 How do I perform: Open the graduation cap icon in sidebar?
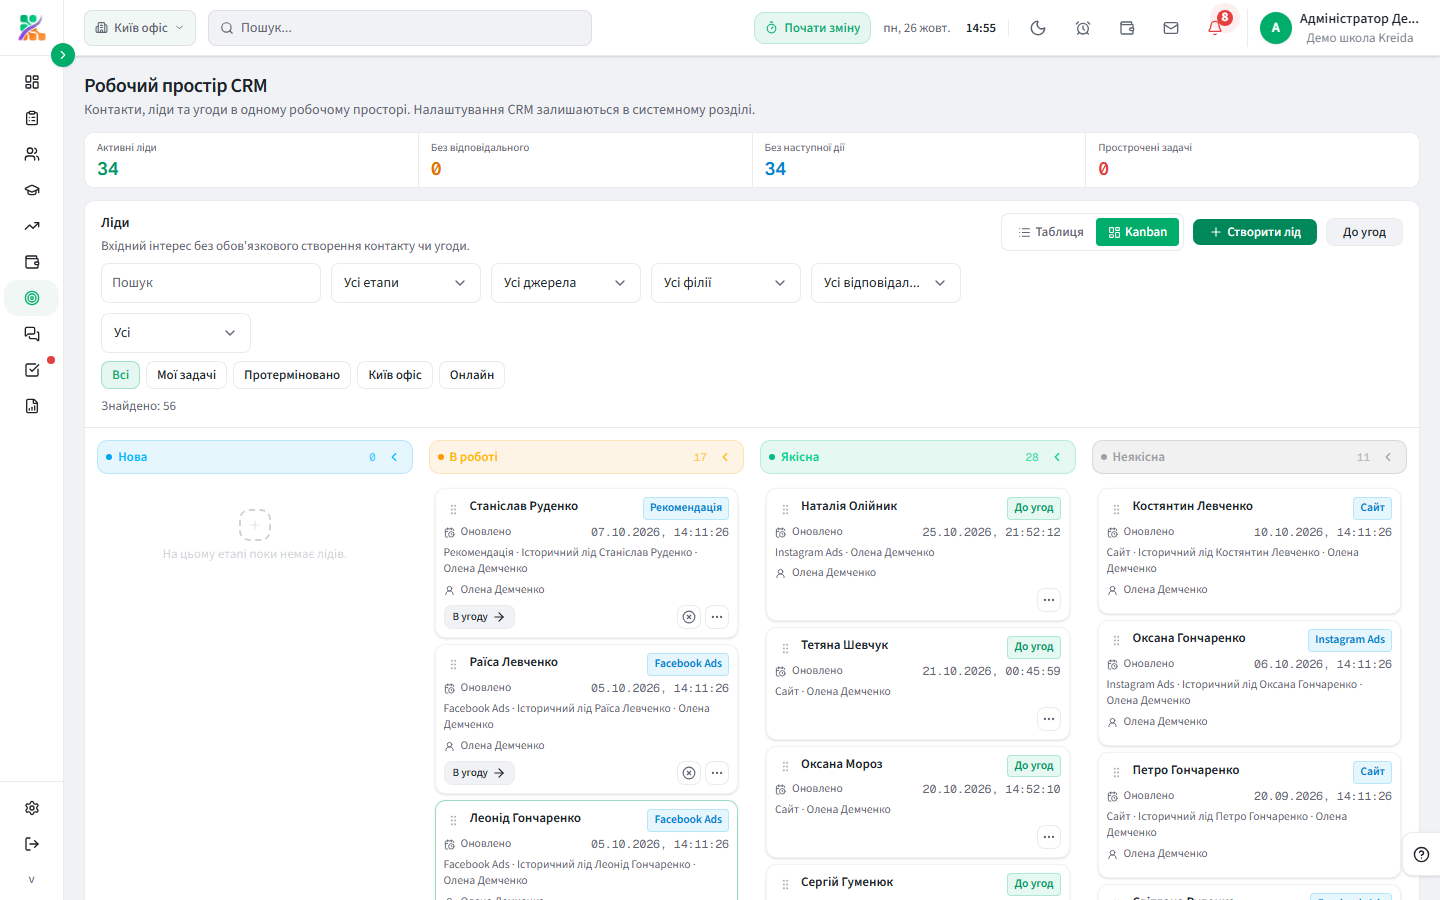[x=32, y=190]
